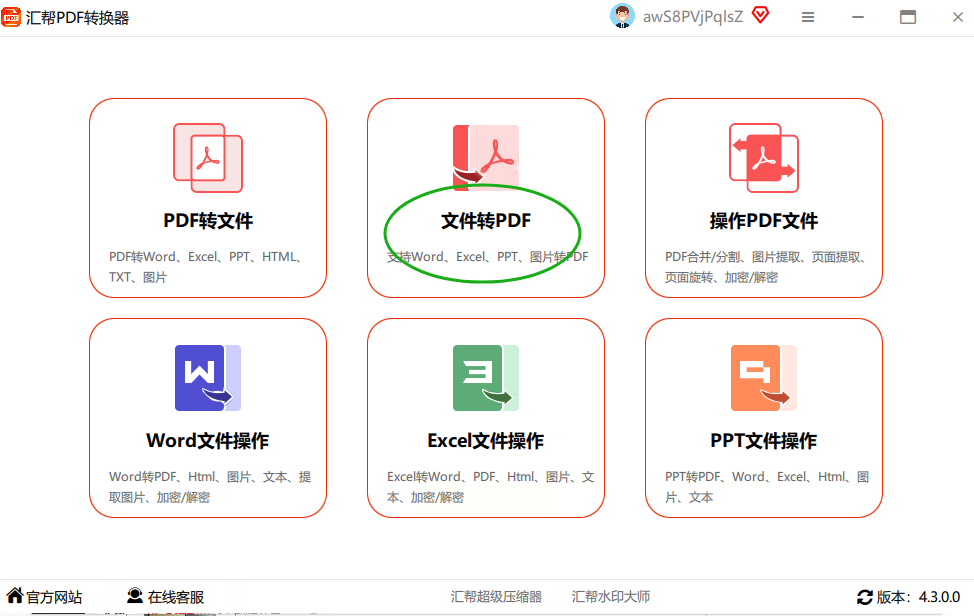Open the PDF转文件 icon
Image resolution: width=974 pixels, height=616 pixels.
pyautogui.click(x=207, y=158)
